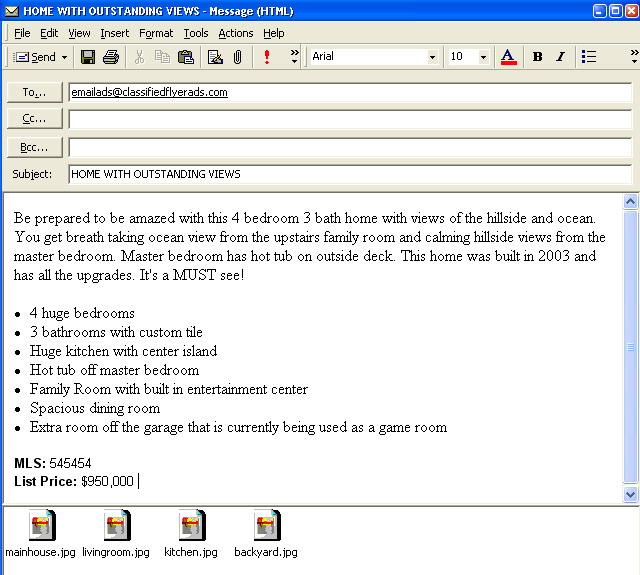The height and width of the screenshot is (575, 640).
Task: Click the Signature icon in toolbar
Action: [x=215, y=57]
